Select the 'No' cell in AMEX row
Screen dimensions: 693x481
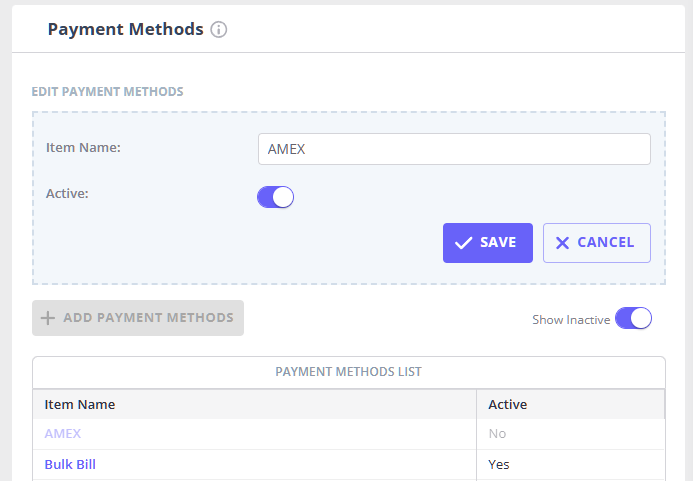tap(497, 434)
